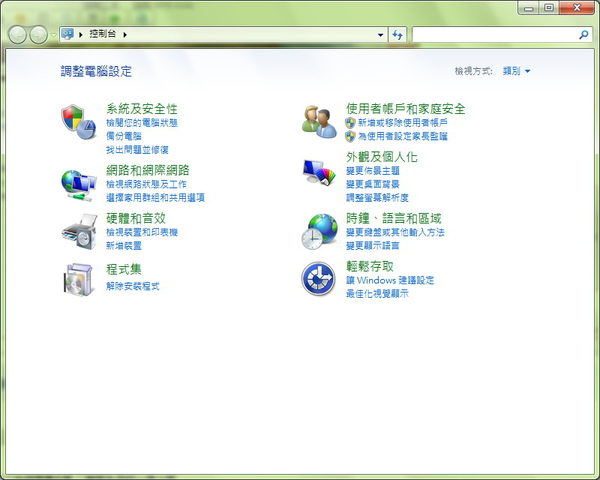Click shield icon beside 為使用者設定家長監護
The height and width of the screenshot is (480, 600).
350,136
